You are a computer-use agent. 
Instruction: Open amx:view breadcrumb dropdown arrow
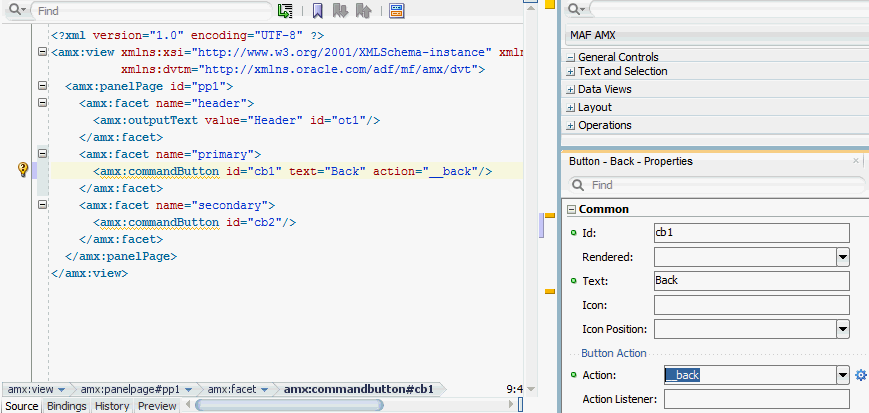tap(61, 390)
